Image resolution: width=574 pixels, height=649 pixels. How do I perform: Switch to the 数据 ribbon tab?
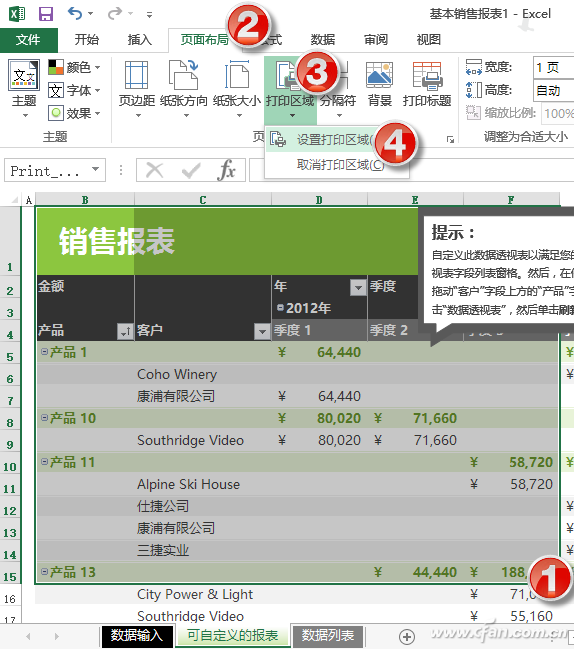coord(323,40)
